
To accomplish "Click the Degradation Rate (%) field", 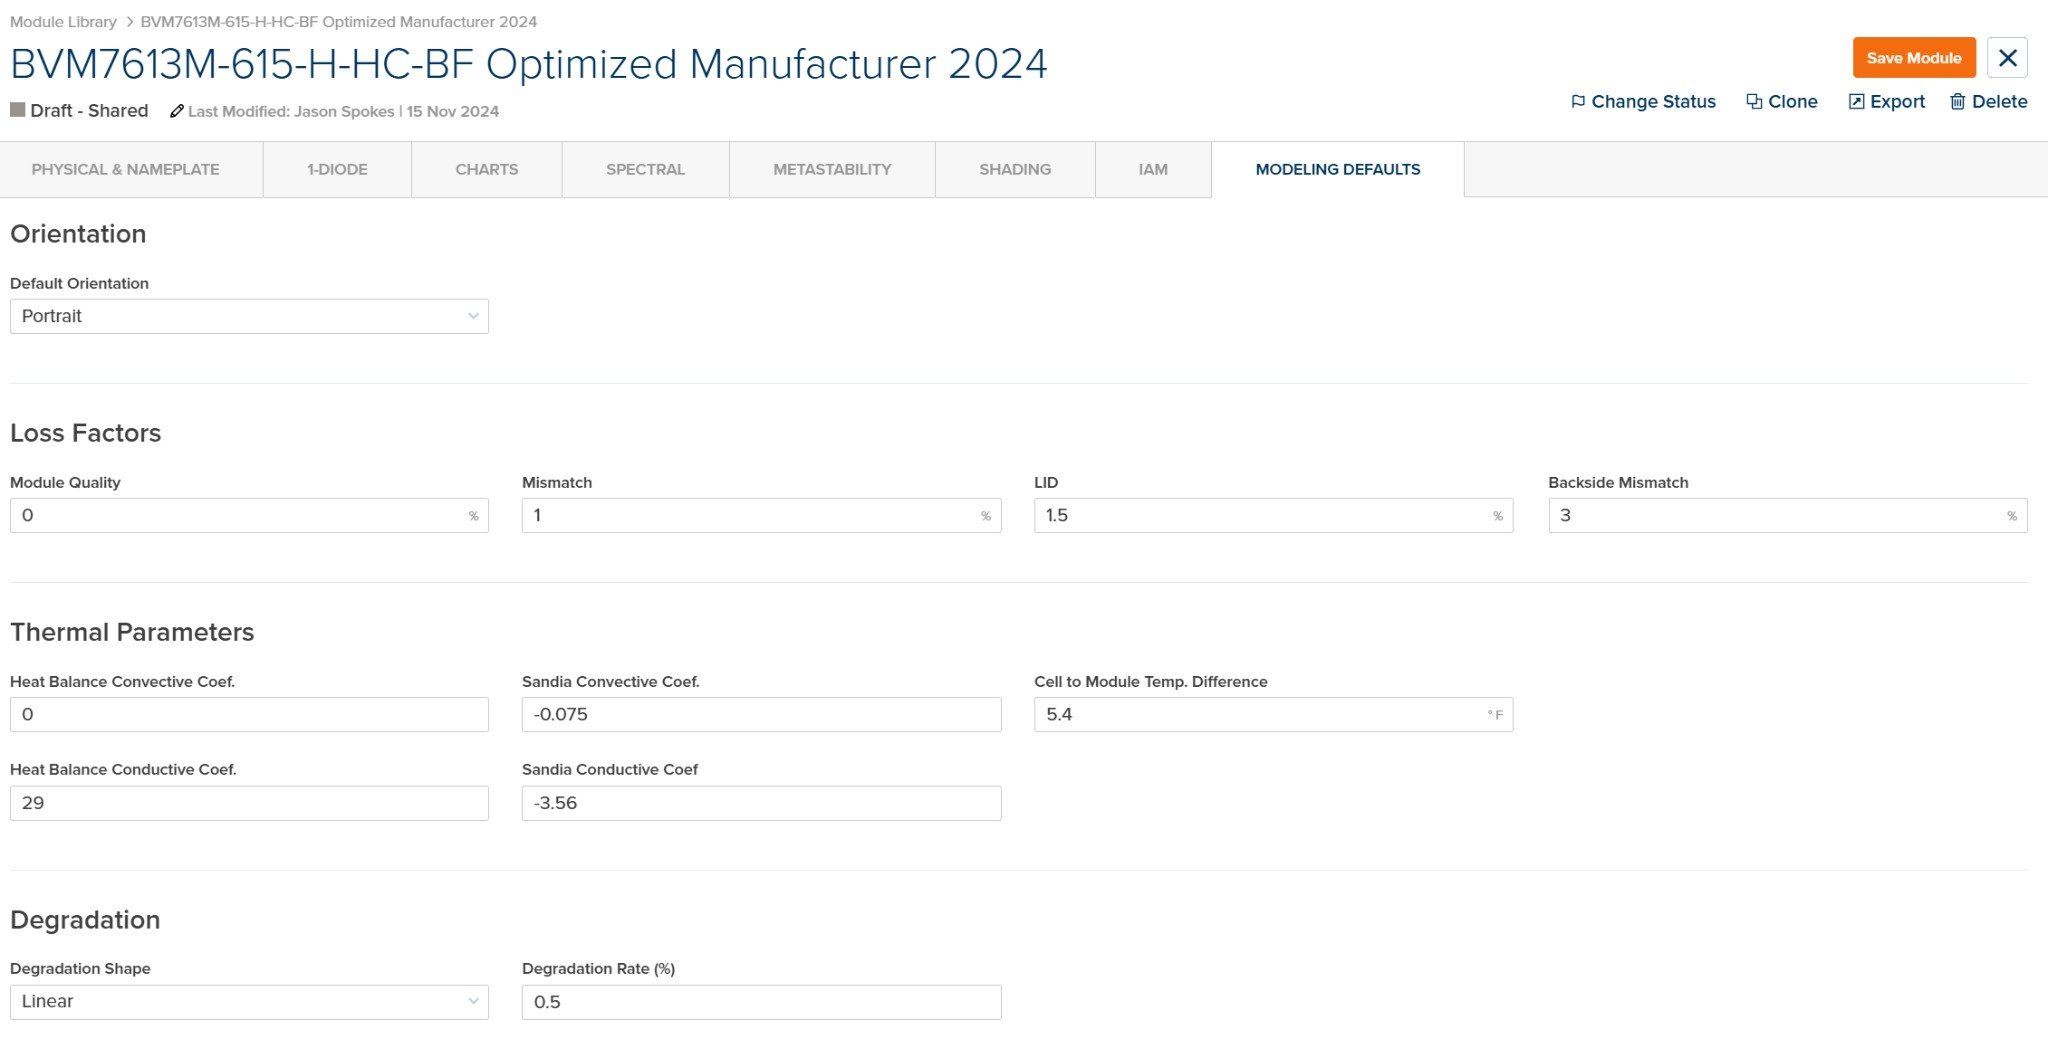I will 761,1002.
